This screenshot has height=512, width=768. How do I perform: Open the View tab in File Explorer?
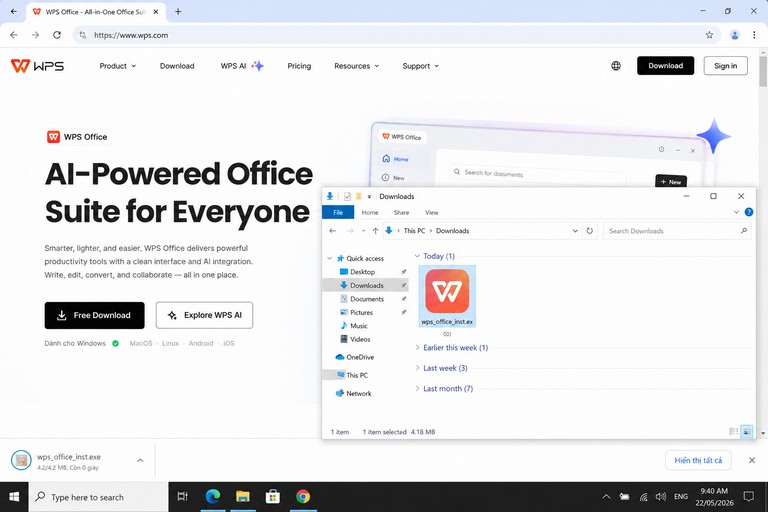click(x=432, y=212)
